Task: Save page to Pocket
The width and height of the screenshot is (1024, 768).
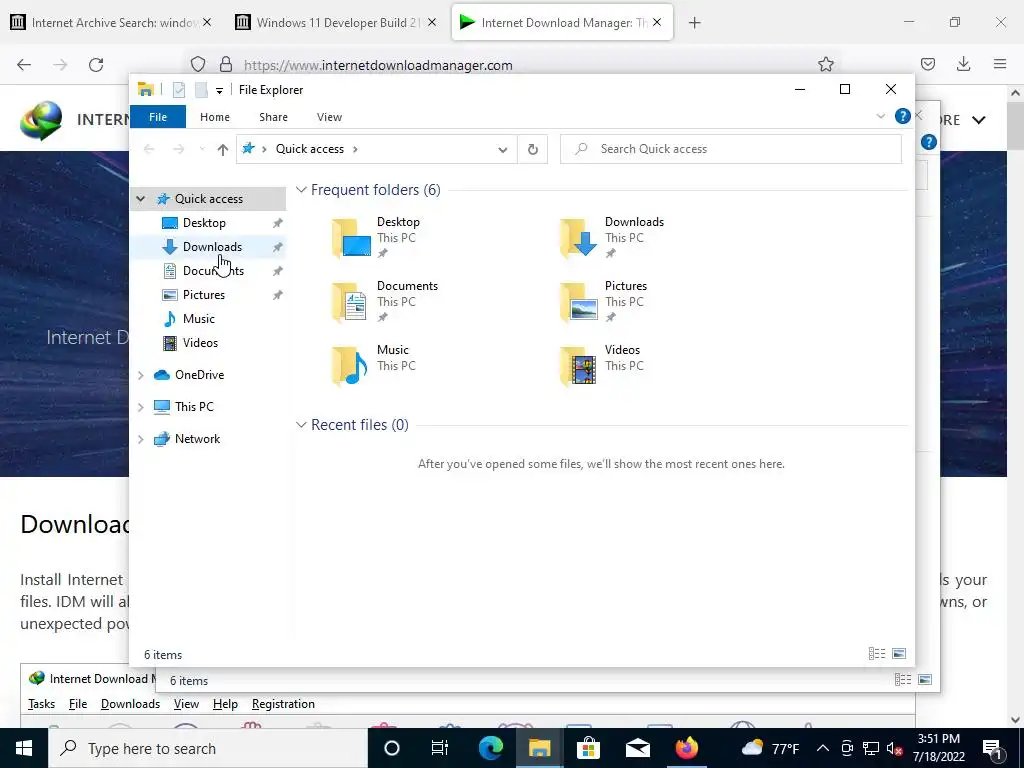Action: tap(927, 64)
